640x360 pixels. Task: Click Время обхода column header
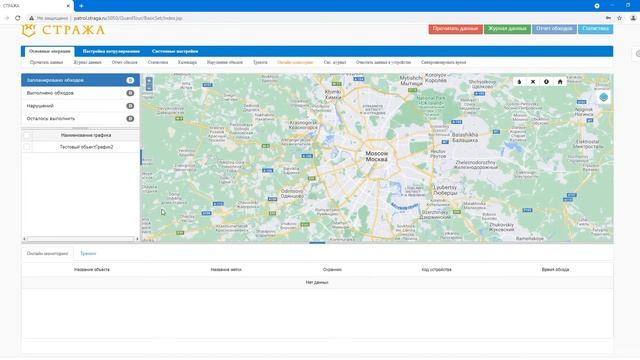pyautogui.click(x=555, y=269)
